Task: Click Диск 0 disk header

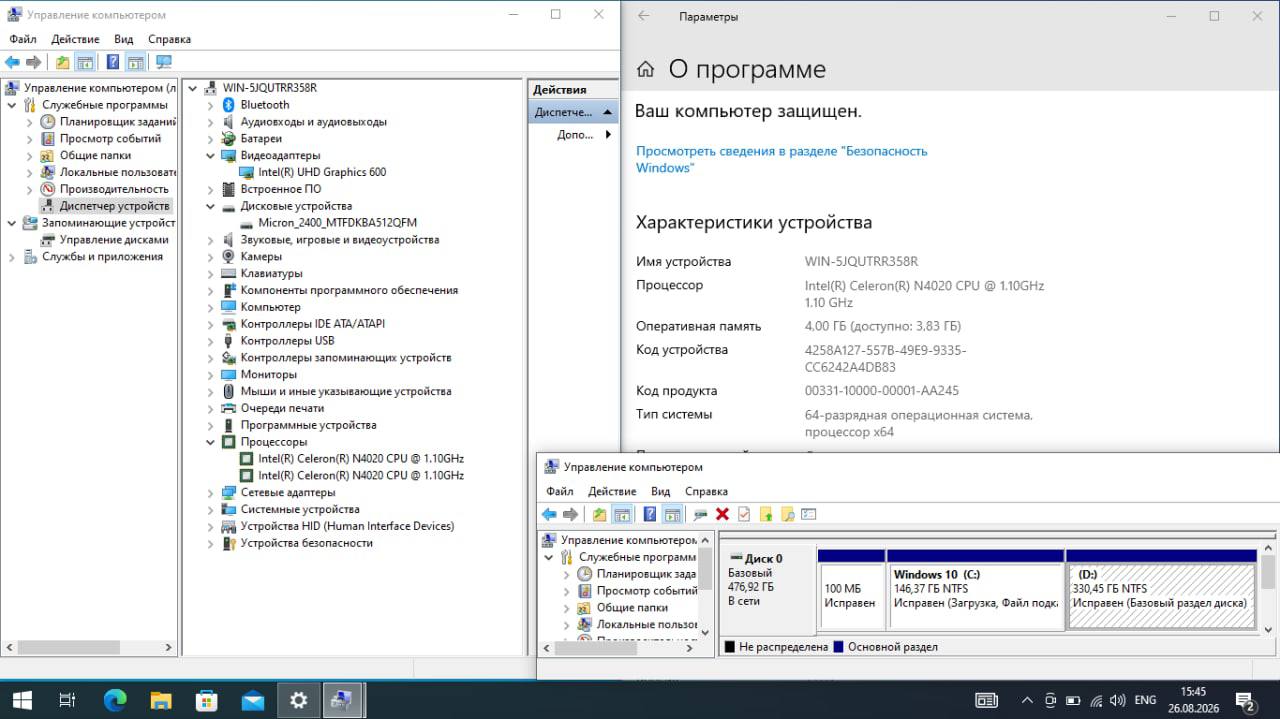Action: pyautogui.click(x=767, y=590)
